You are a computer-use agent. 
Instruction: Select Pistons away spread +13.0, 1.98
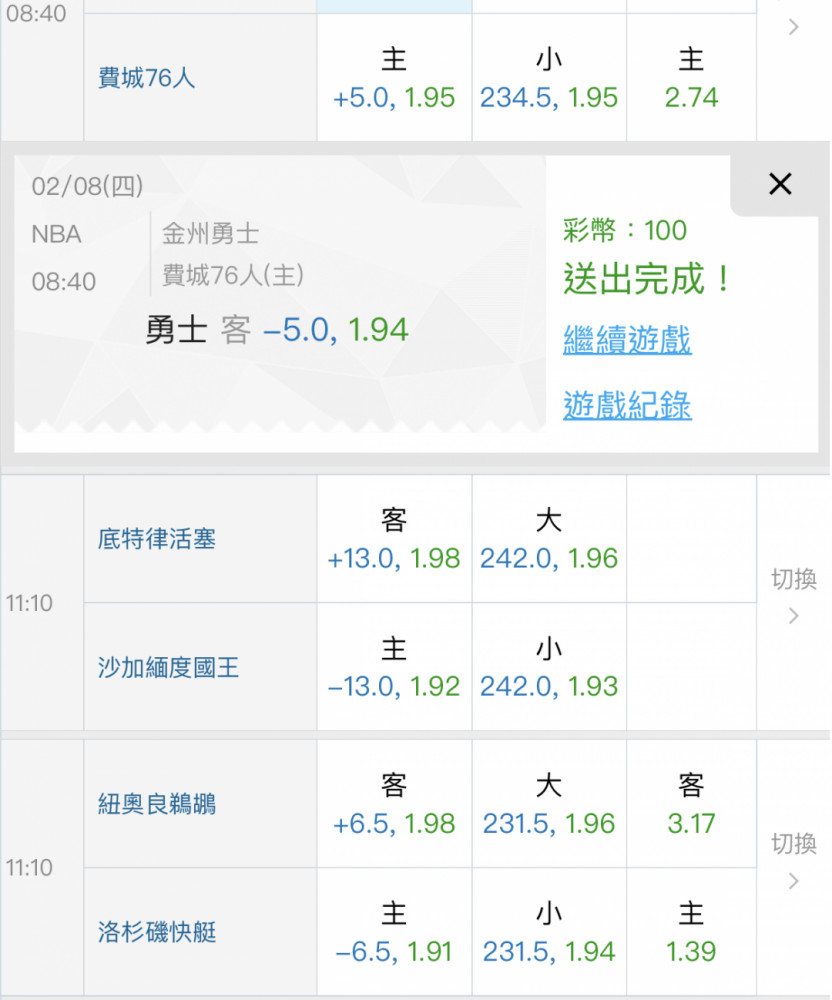[x=394, y=540]
